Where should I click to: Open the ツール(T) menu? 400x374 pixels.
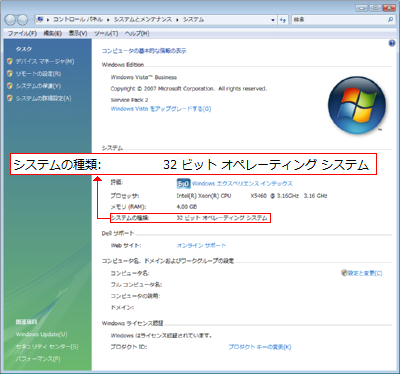click(x=106, y=33)
